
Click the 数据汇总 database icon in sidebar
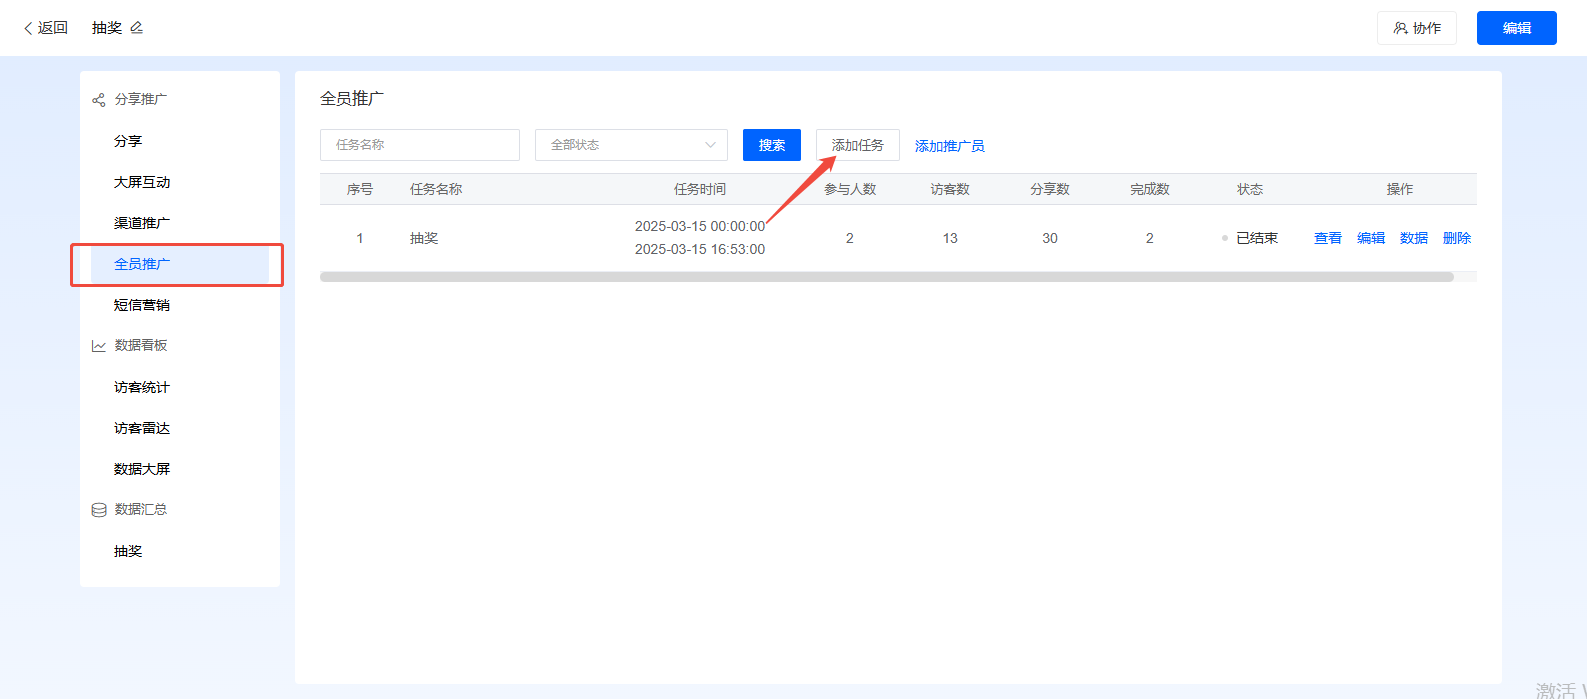click(99, 510)
